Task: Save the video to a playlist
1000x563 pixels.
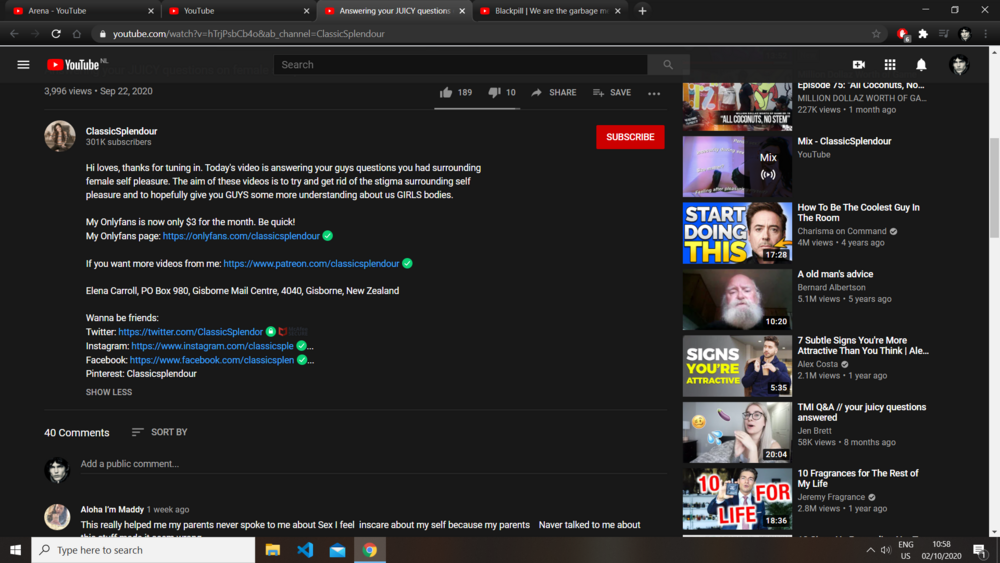Action: tap(612, 92)
